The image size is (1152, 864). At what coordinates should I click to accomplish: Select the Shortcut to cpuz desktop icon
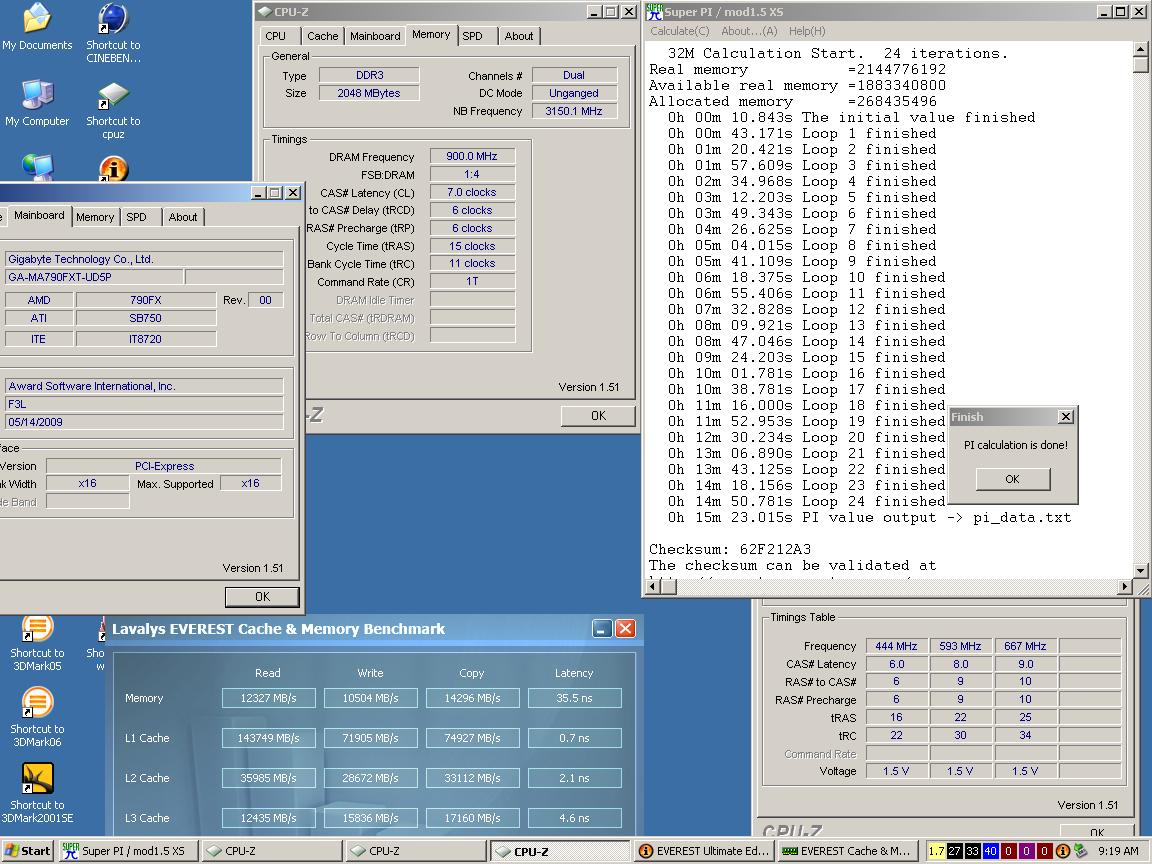[x=113, y=110]
